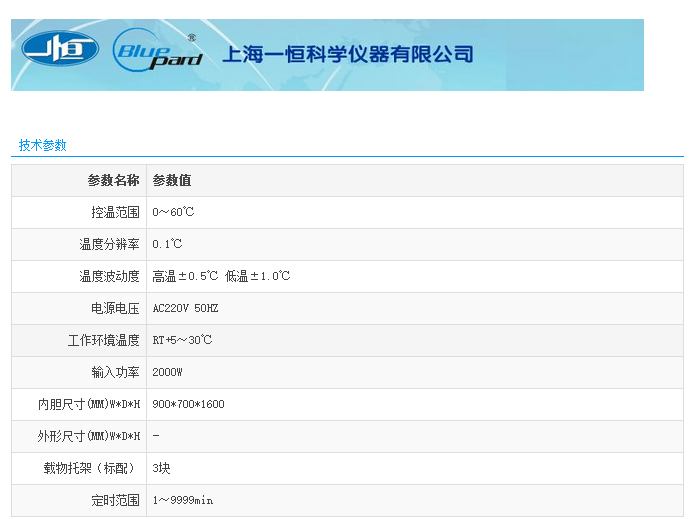Screen dimensions: 693x519
Task: Click the 1～9999min timer range value
Action: (x=183, y=501)
